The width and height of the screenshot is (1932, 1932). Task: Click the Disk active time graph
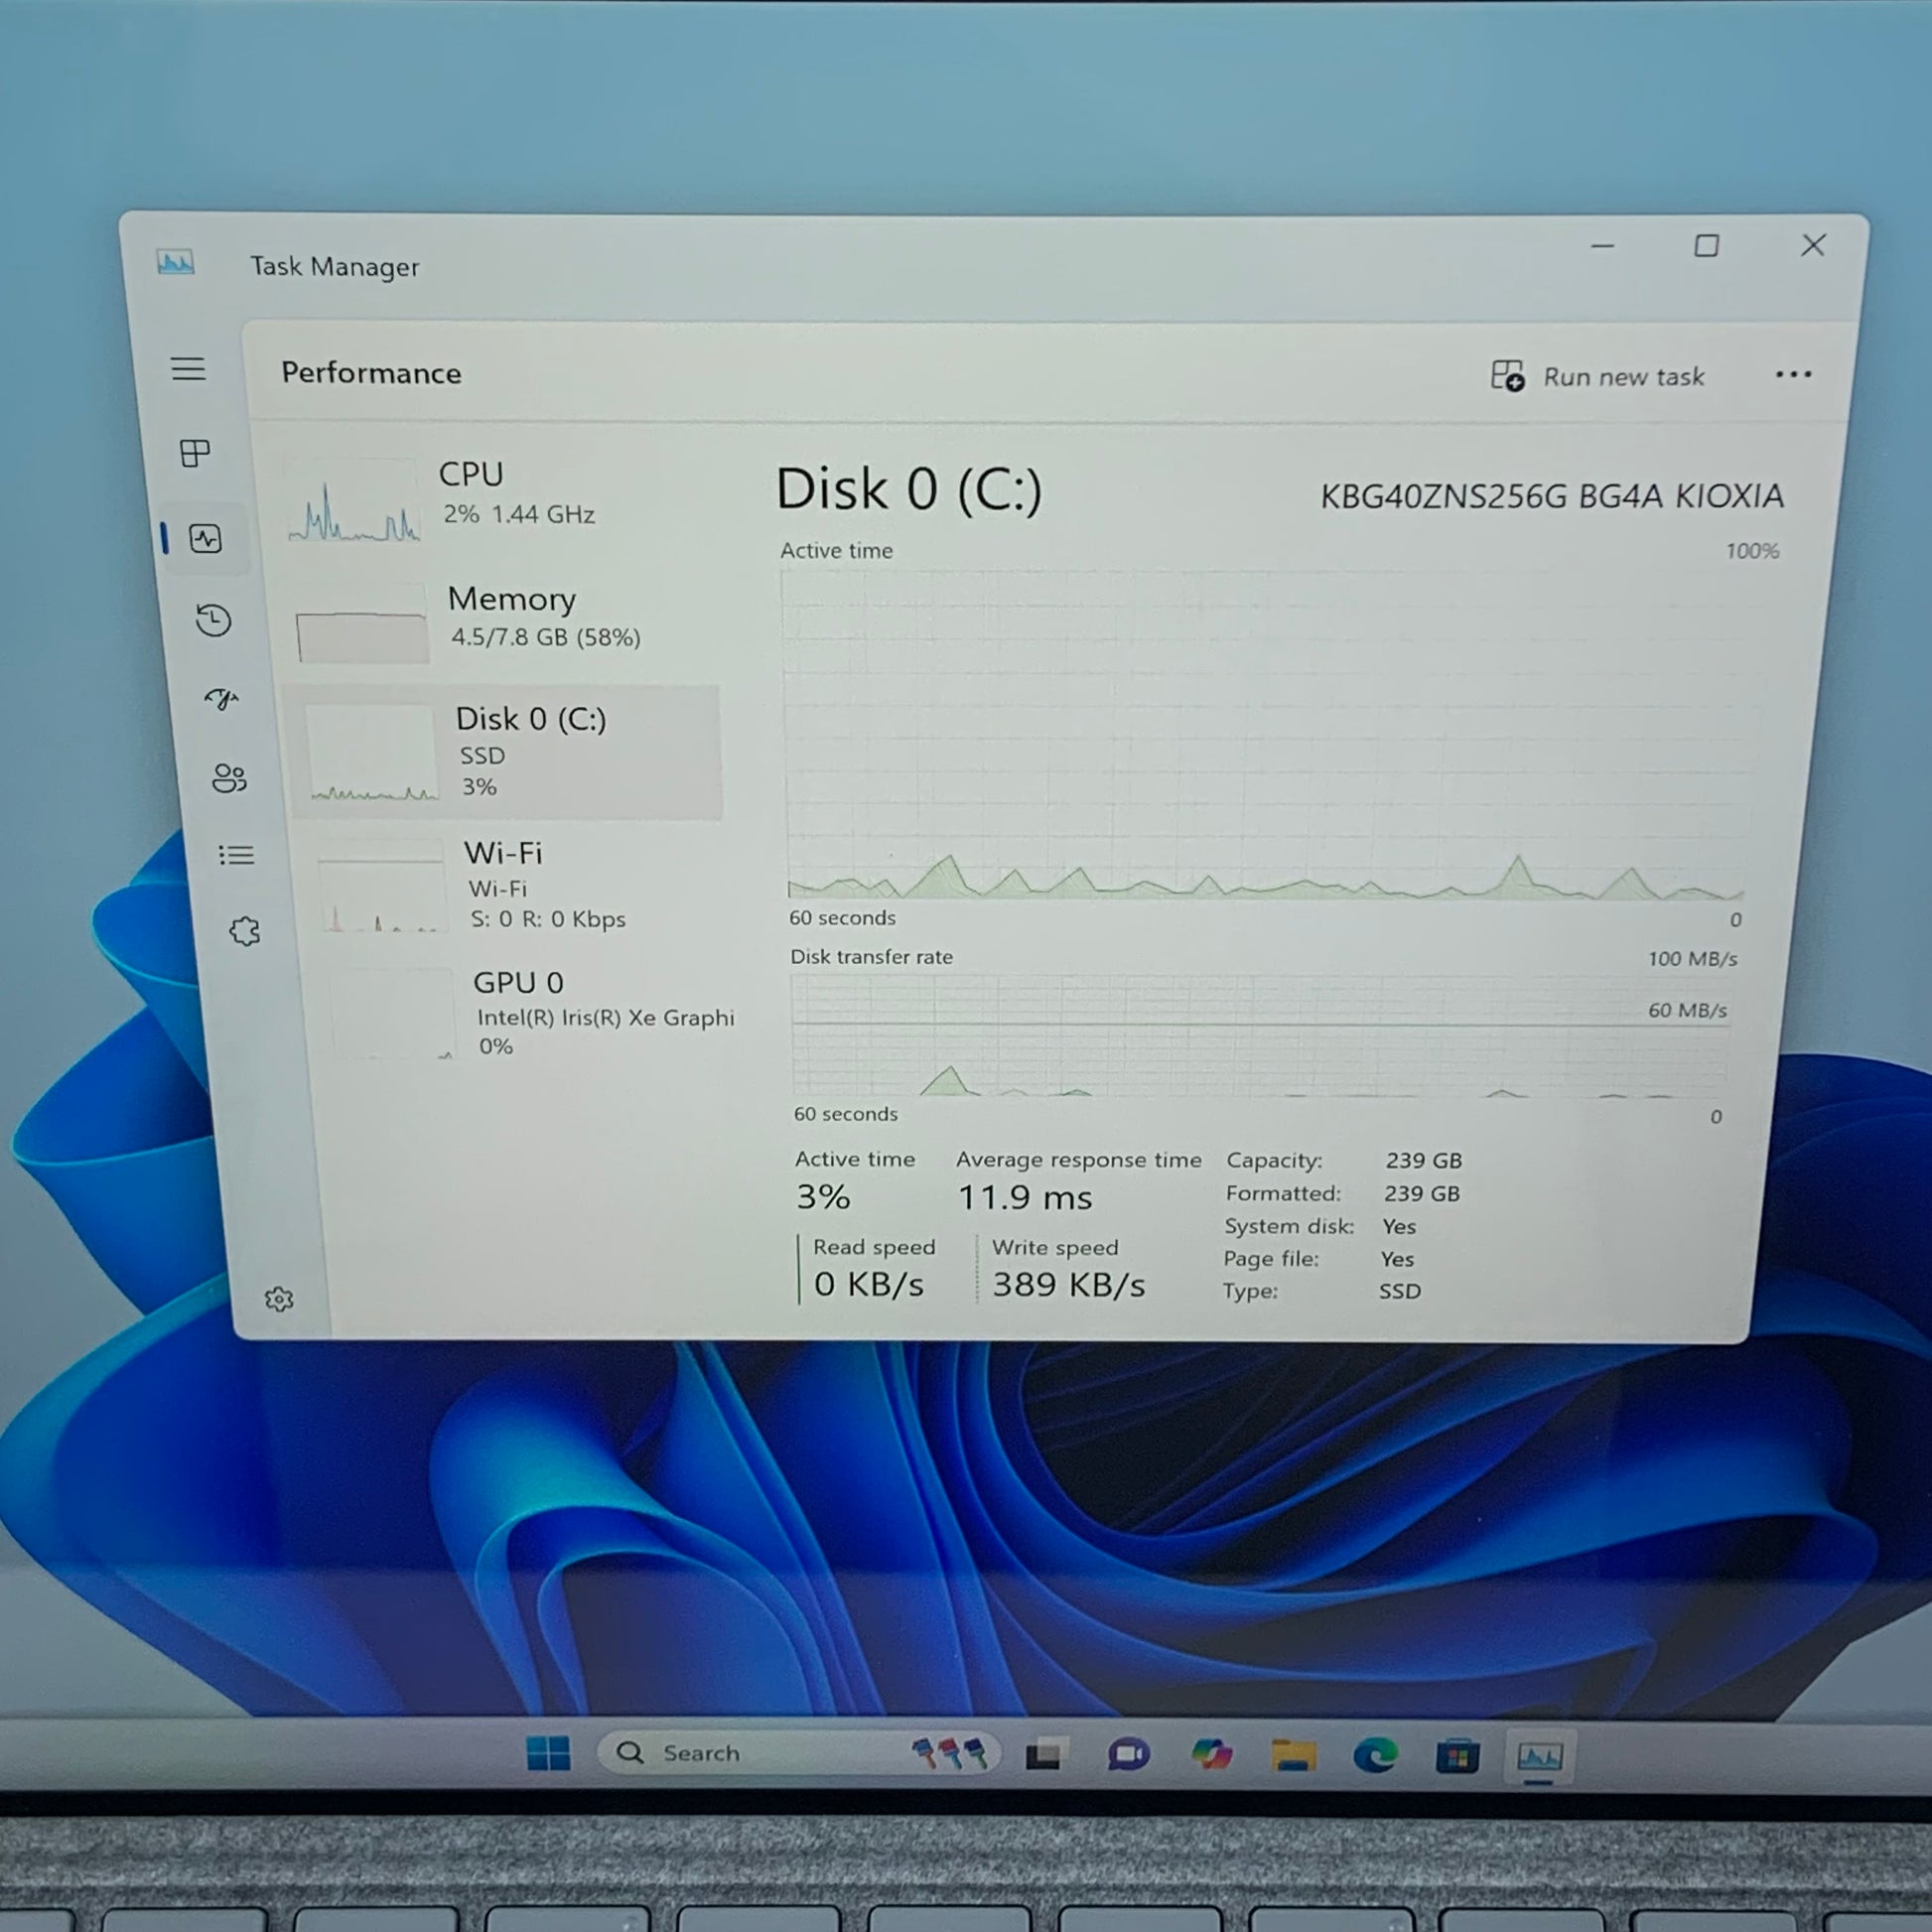[1263, 735]
